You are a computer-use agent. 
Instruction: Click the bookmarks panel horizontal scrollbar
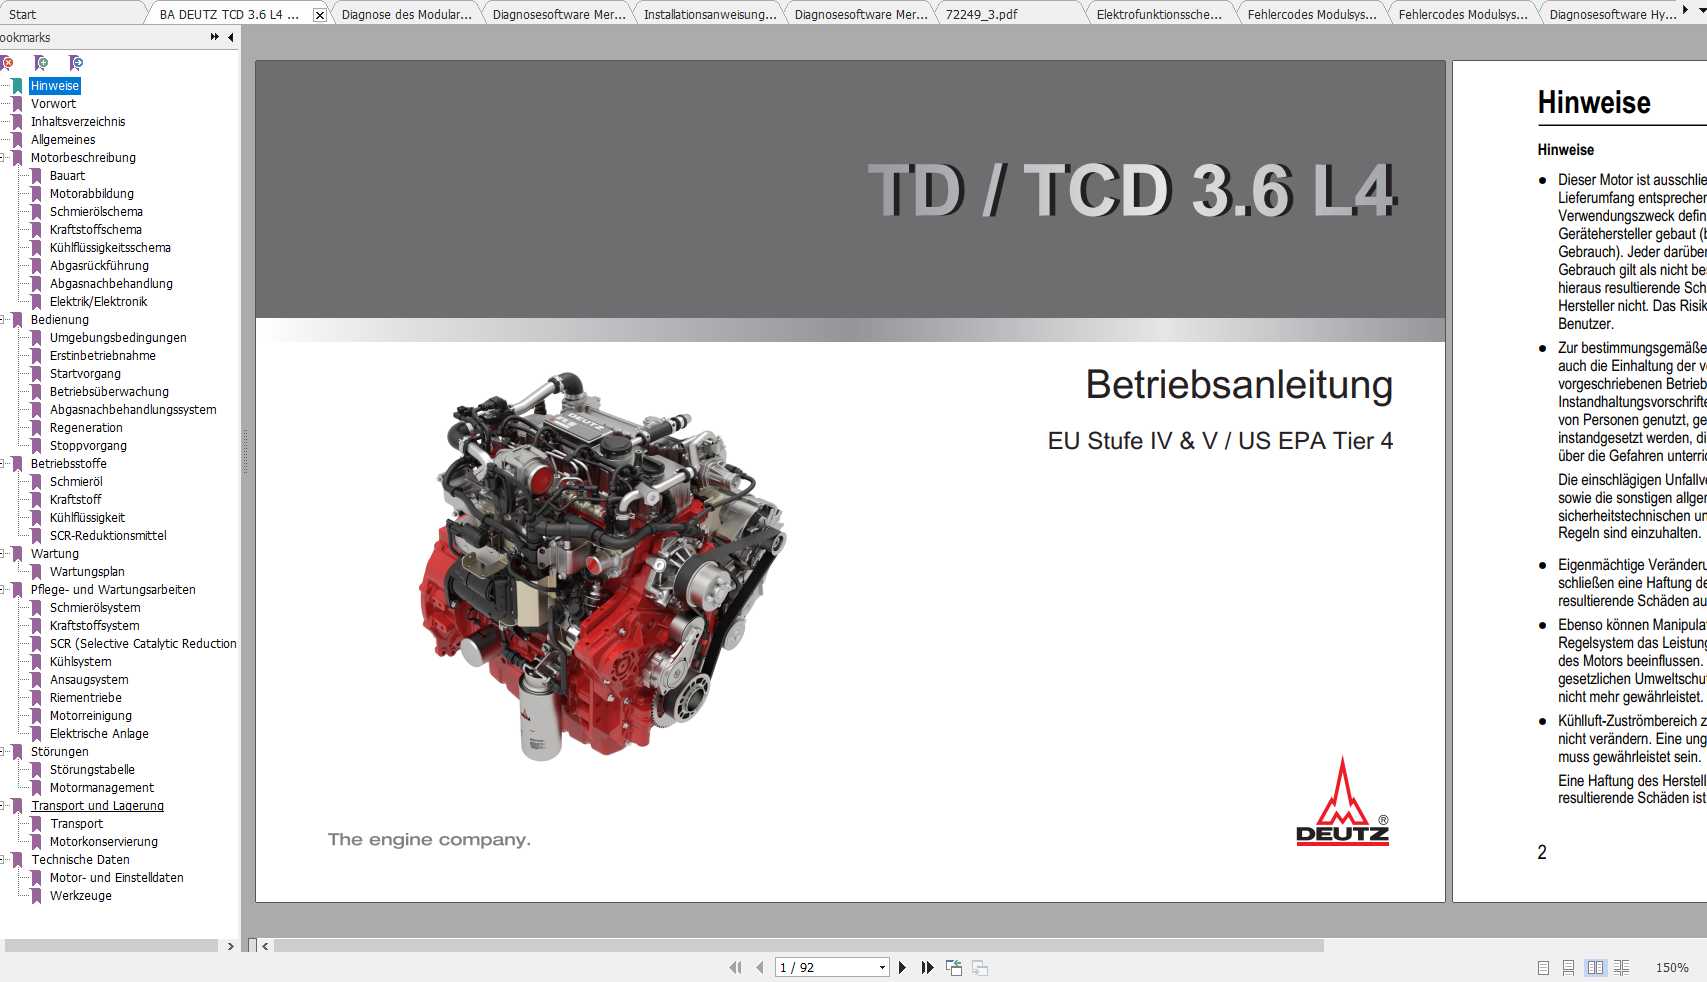111,945
